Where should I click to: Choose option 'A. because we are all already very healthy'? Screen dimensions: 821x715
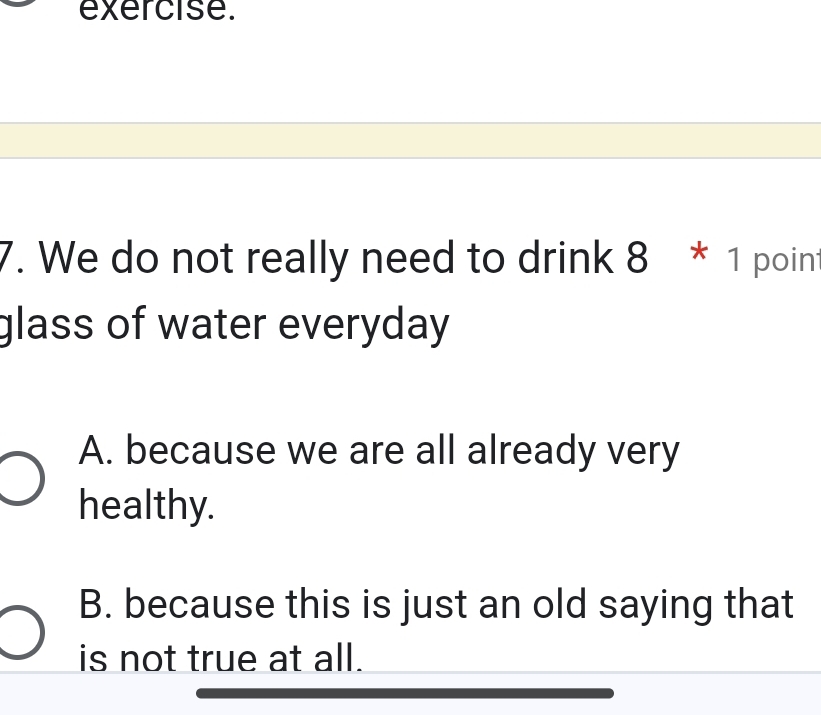tap(379, 450)
